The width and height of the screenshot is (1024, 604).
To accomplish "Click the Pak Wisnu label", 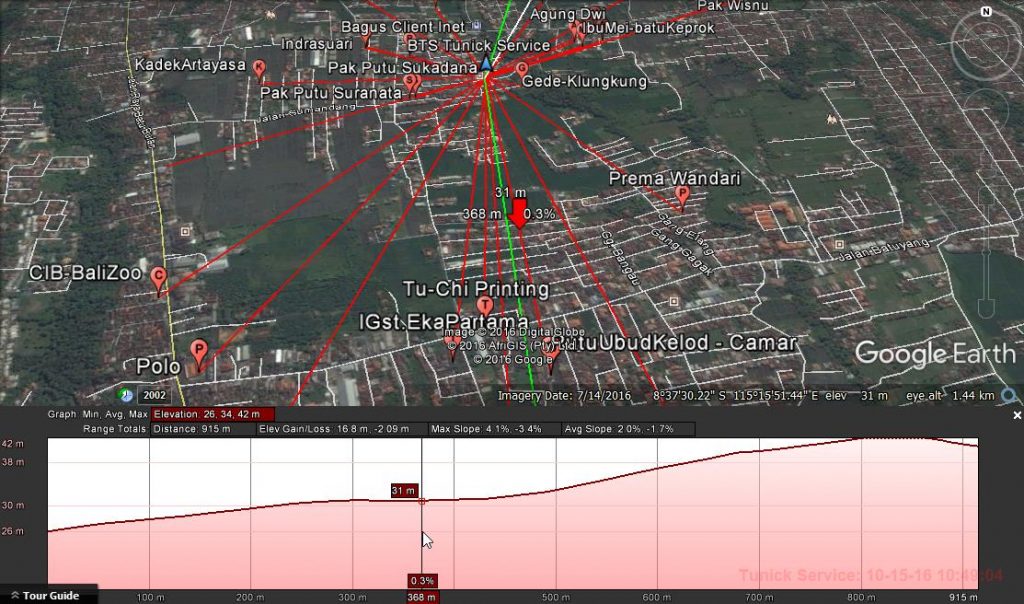I will (733, 5).
